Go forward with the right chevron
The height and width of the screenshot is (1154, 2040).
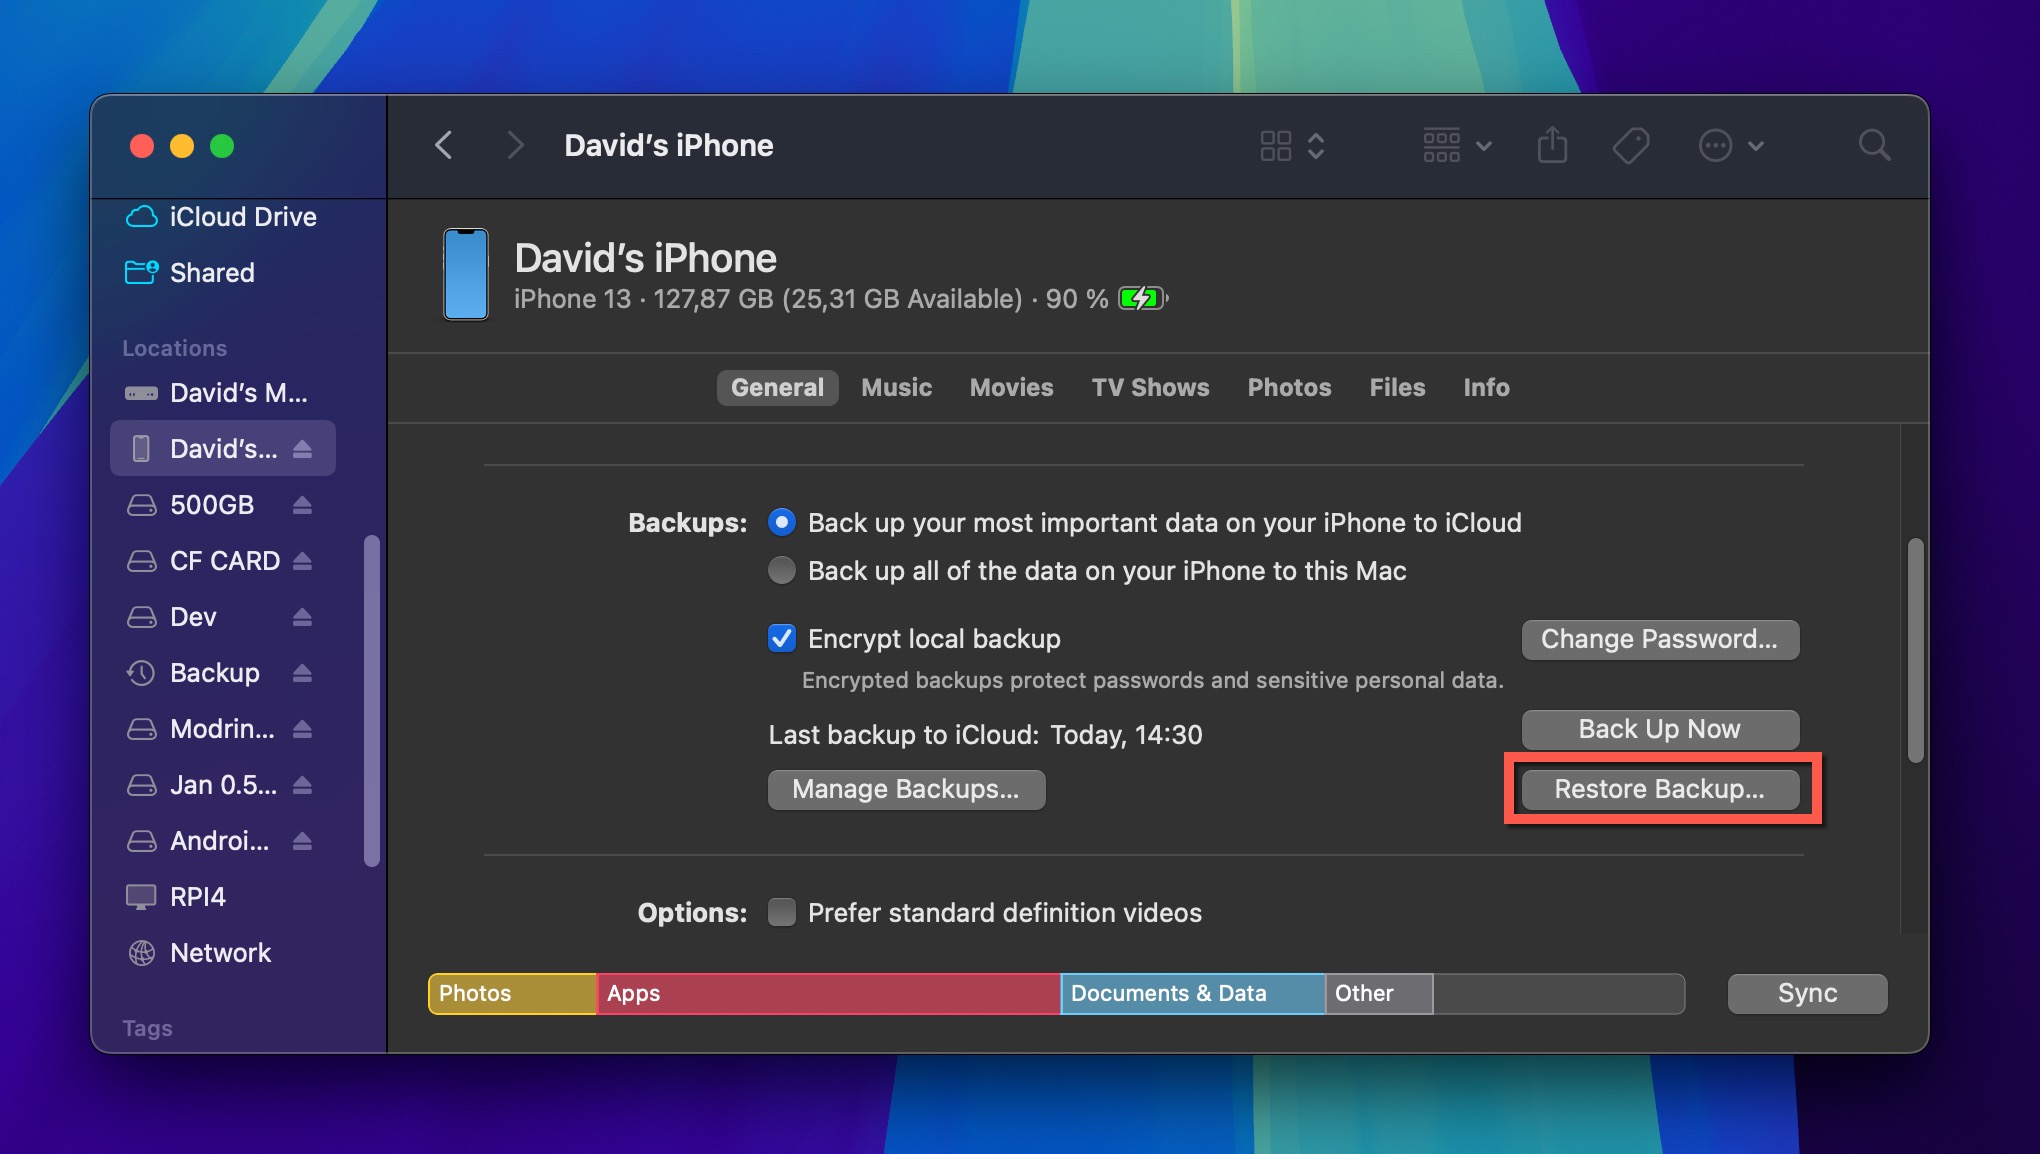[515, 146]
